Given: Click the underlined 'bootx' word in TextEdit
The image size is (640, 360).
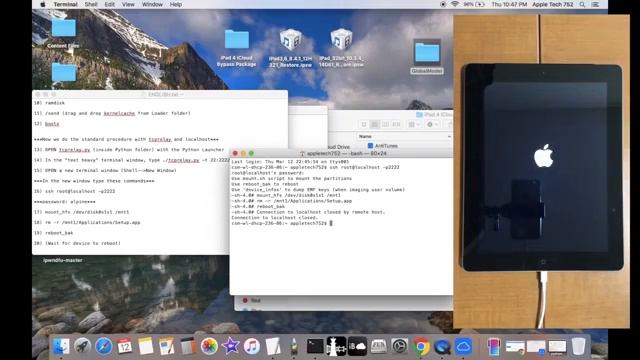Looking at the screenshot, I should pyautogui.click(x=52, y=124).
